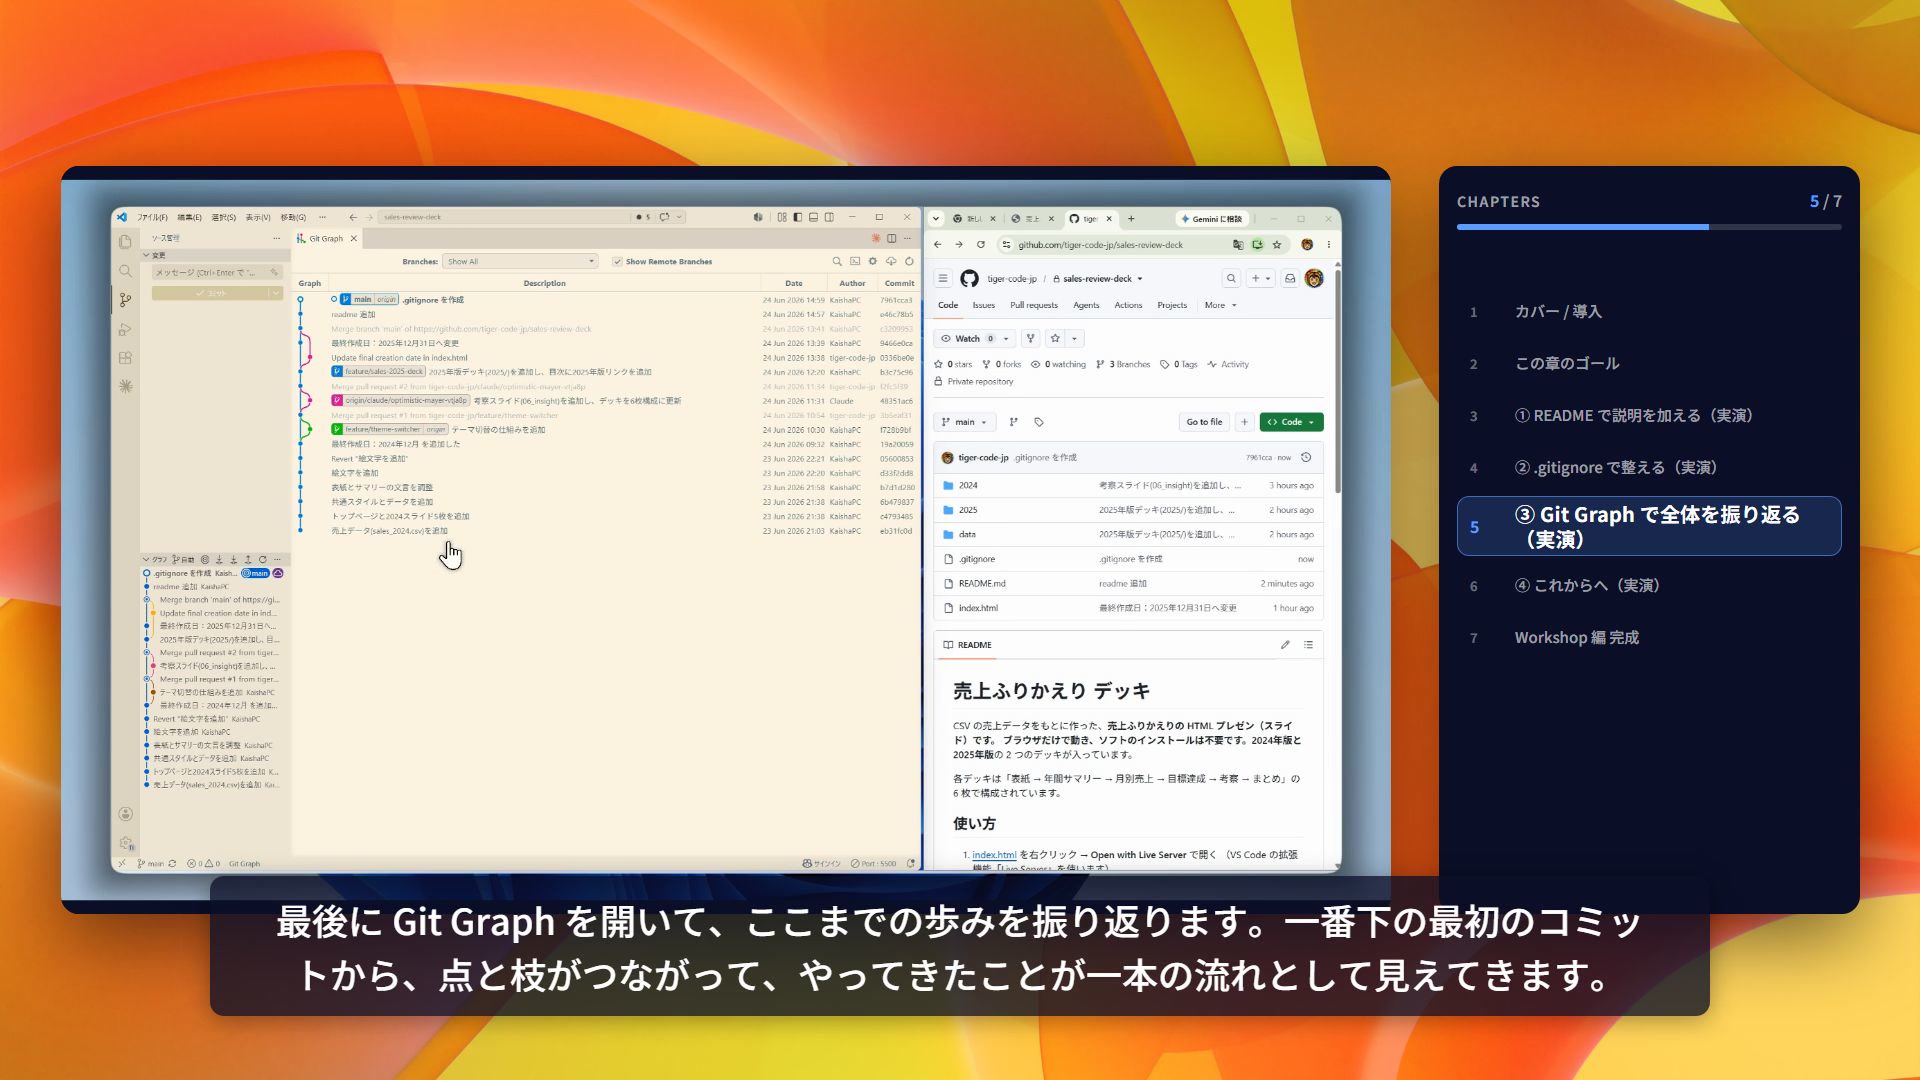Select chapter 6 ④ これからへ（実演）
The height and width of the screenshot is (1080, 1920).
[1649, 586]
